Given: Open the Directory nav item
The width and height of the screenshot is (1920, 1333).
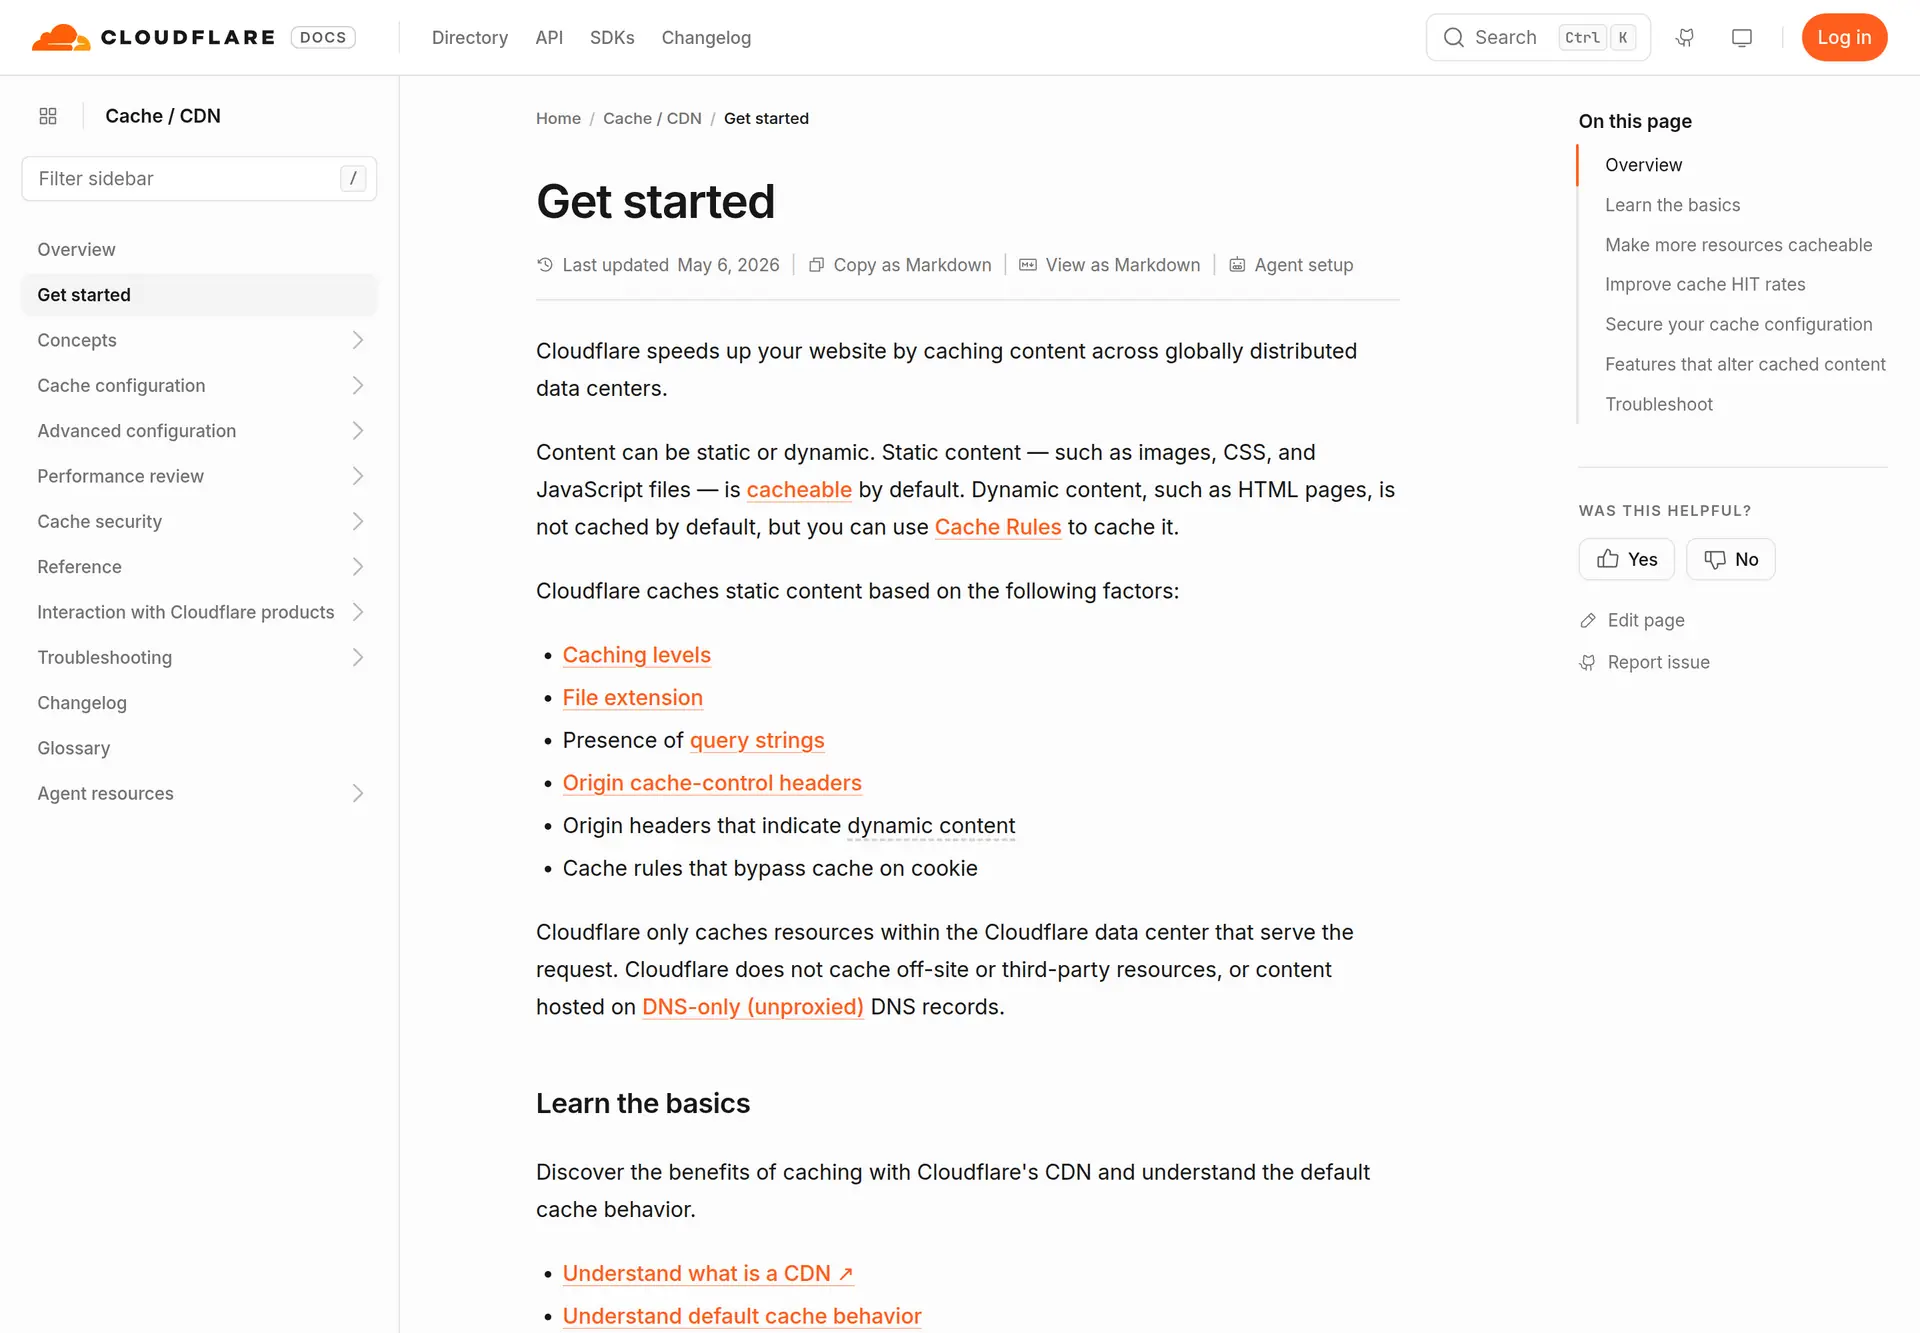Looking at the screenshot, I should coord(470,37).
